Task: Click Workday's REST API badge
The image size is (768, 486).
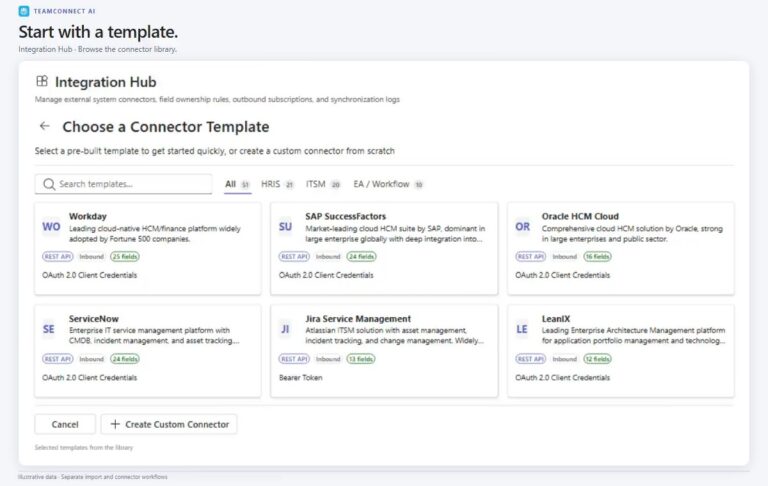Action: click(x=57, y=256)
